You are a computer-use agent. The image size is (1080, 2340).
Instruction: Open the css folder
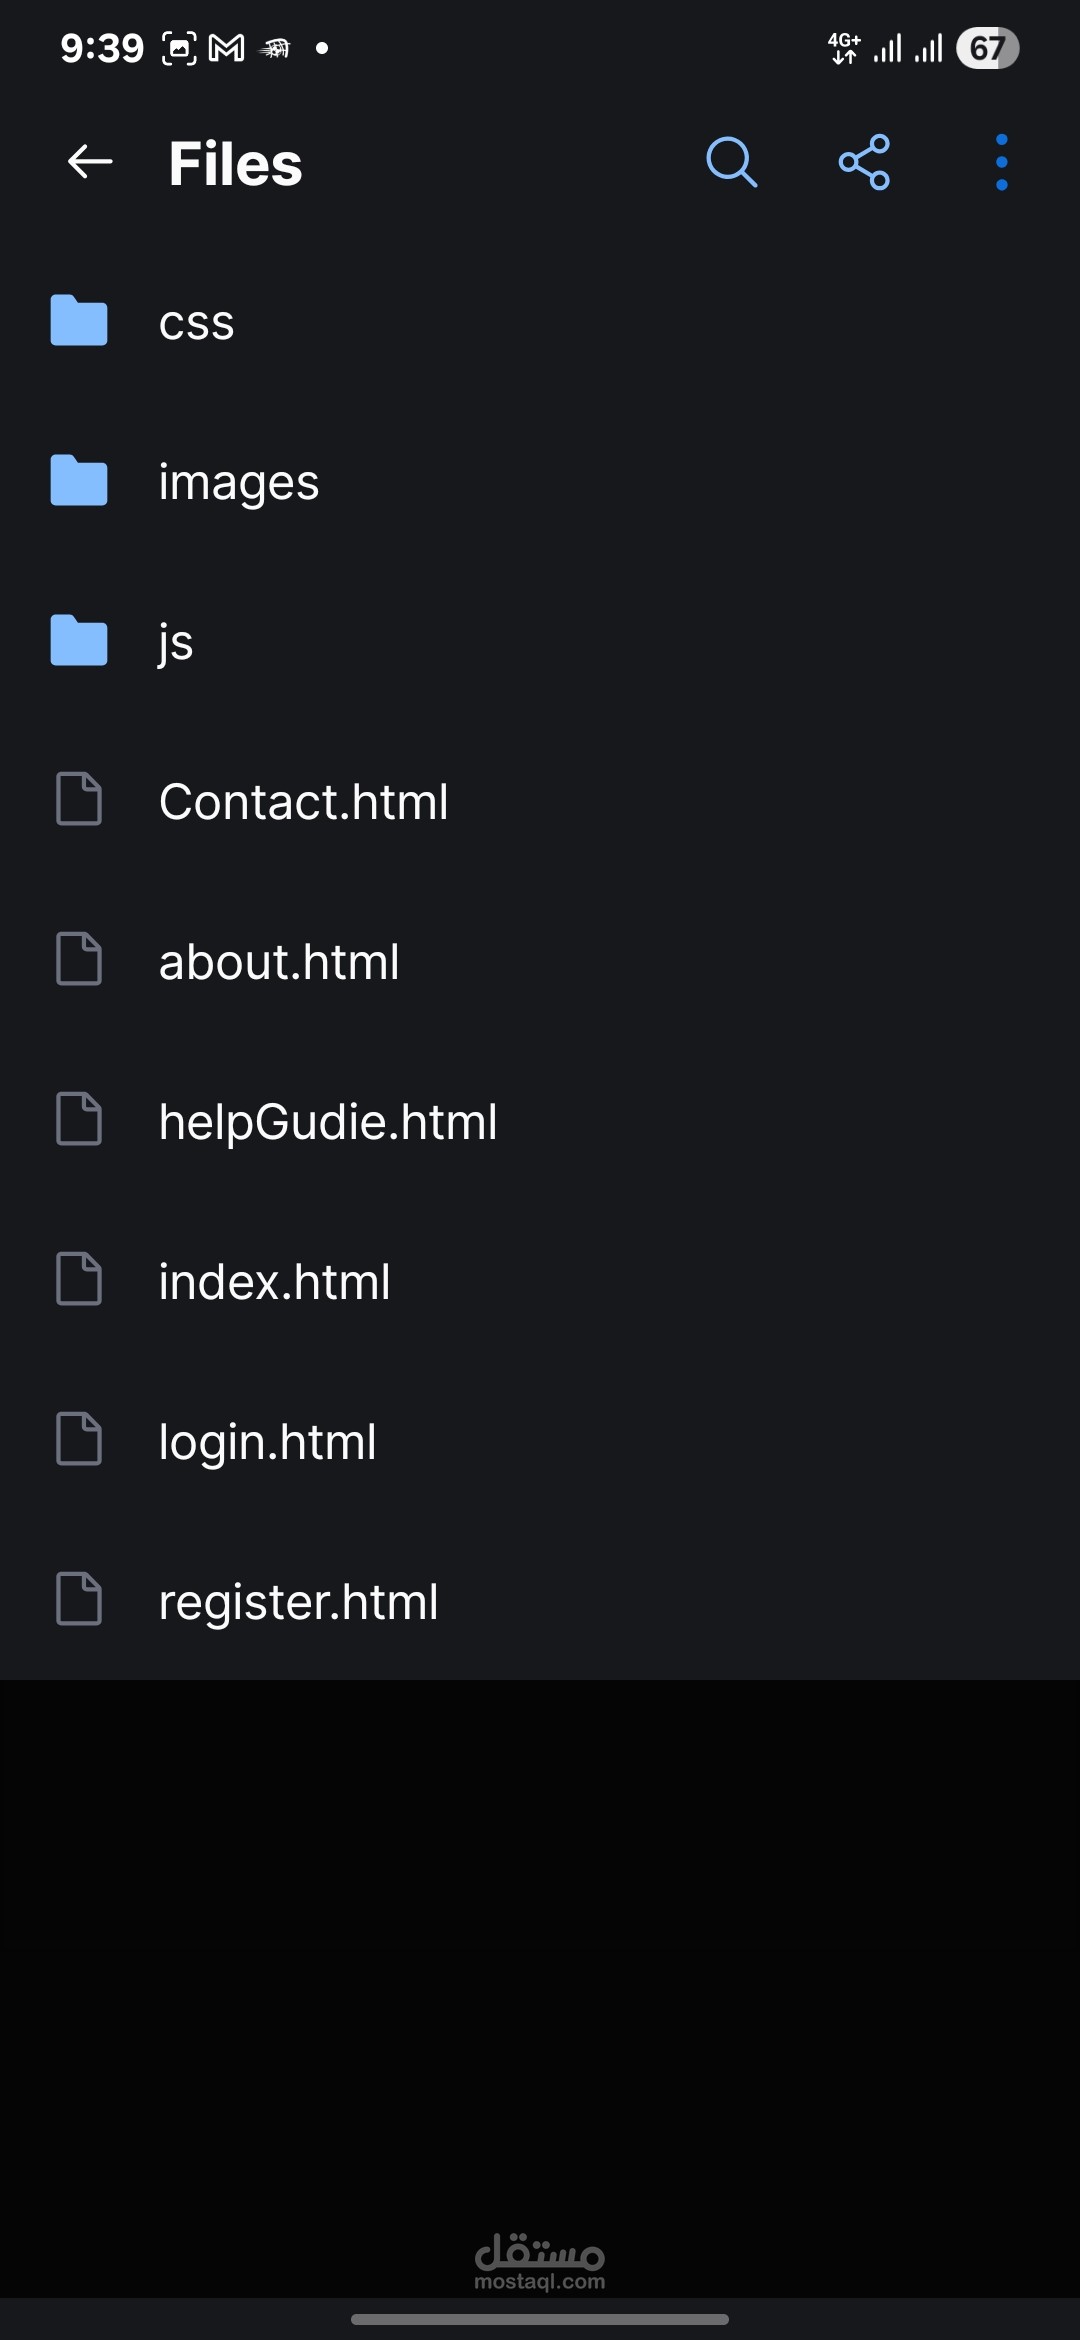coord(540,321)
